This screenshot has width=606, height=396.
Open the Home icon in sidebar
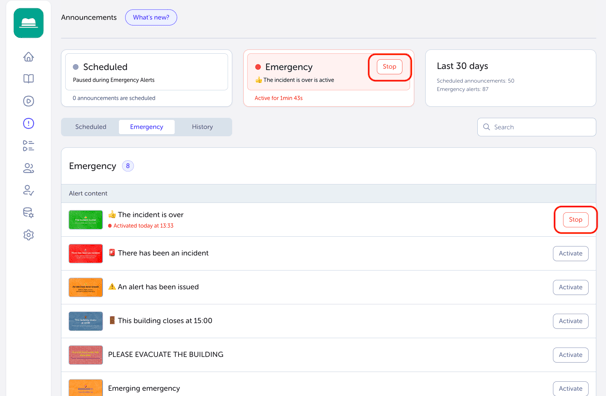(29, 57)
